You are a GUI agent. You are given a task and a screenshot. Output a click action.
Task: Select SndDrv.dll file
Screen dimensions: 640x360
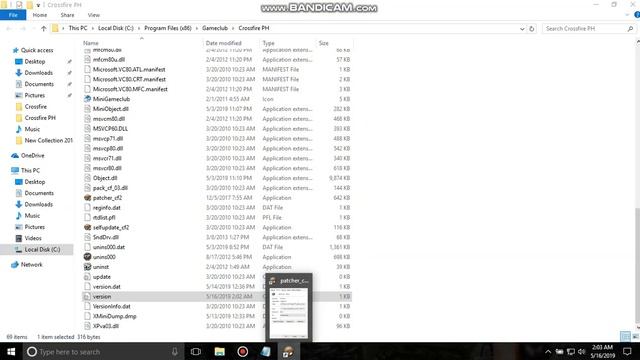click(x=106, y=237)
